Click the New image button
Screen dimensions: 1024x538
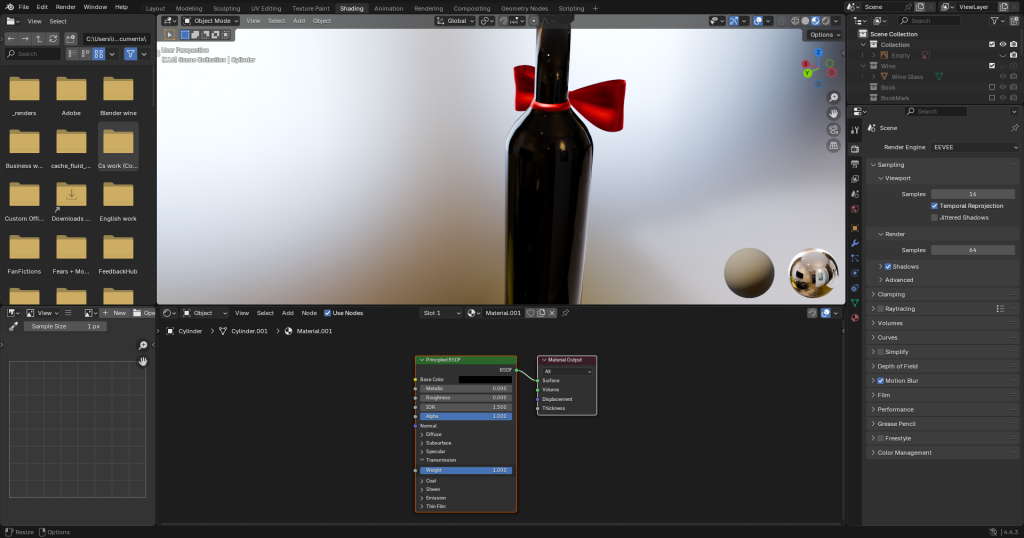pos(115,313)
